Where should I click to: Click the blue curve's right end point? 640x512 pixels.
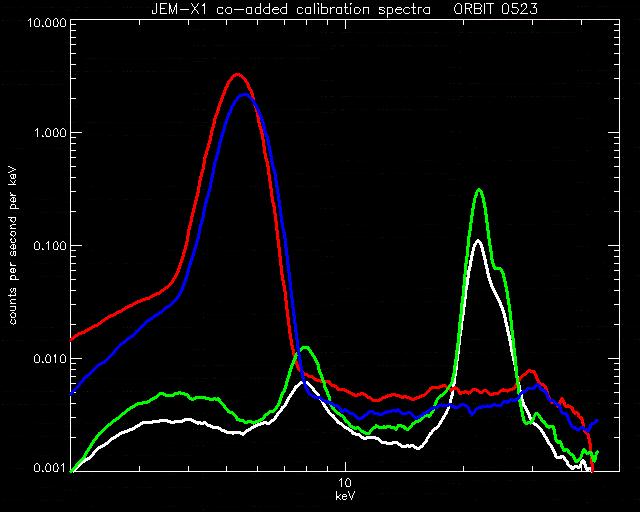click(x=598, y=421)
